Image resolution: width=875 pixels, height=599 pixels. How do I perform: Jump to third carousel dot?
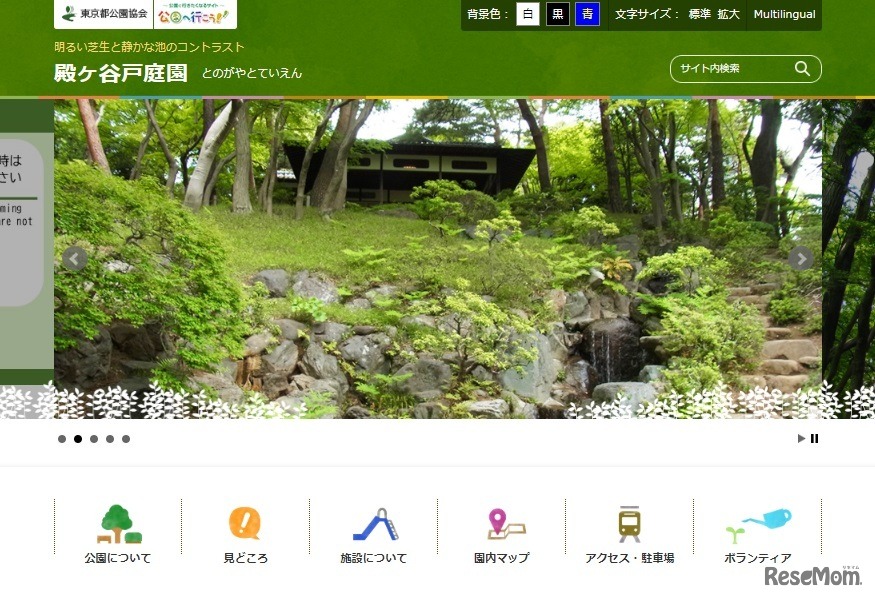(94, 439)
